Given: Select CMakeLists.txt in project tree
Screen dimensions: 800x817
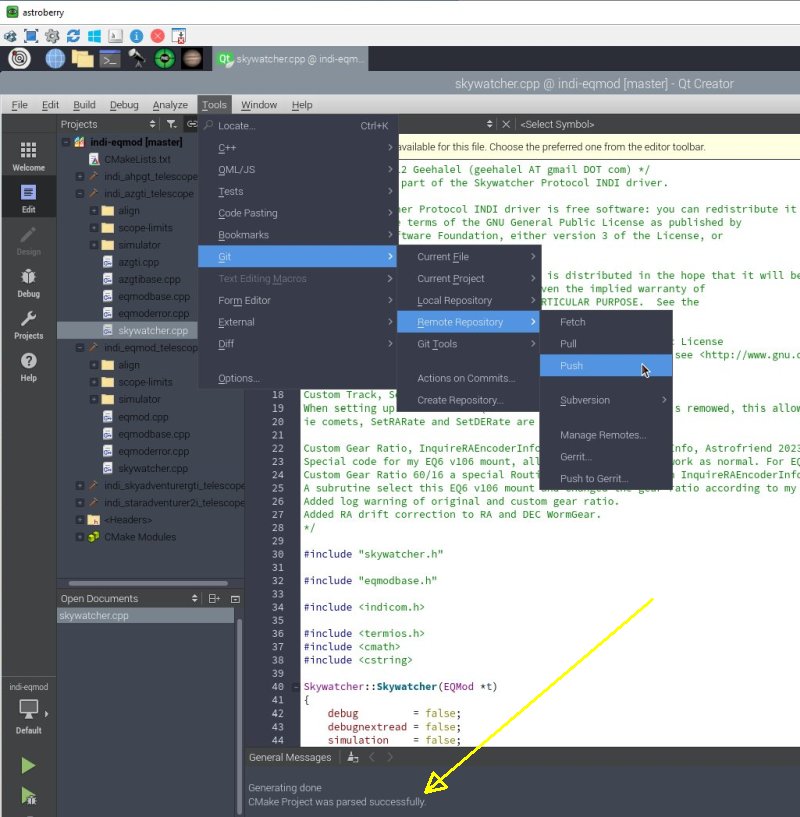Looking at the screenshot, I should 137,159.
